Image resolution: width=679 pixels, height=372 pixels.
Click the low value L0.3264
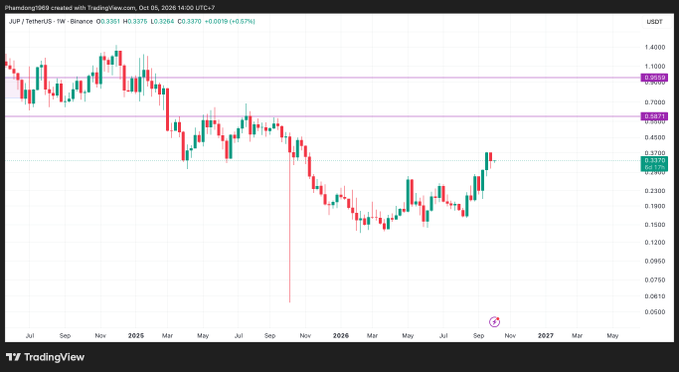(x=162, y=21)
